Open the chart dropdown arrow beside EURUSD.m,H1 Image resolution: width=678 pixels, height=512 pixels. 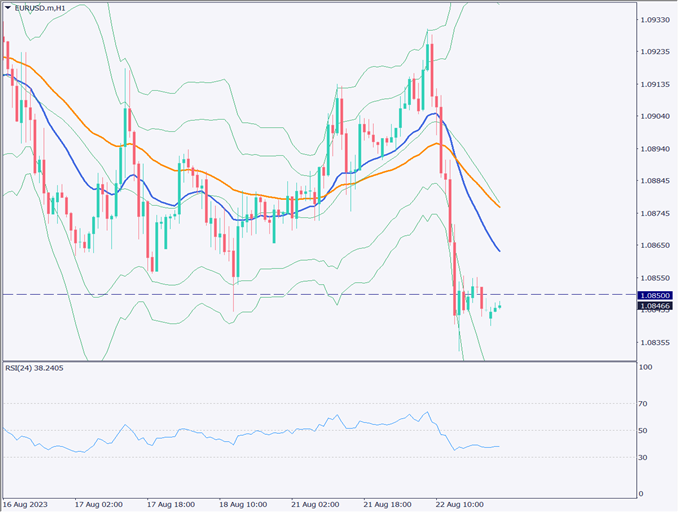7,8
